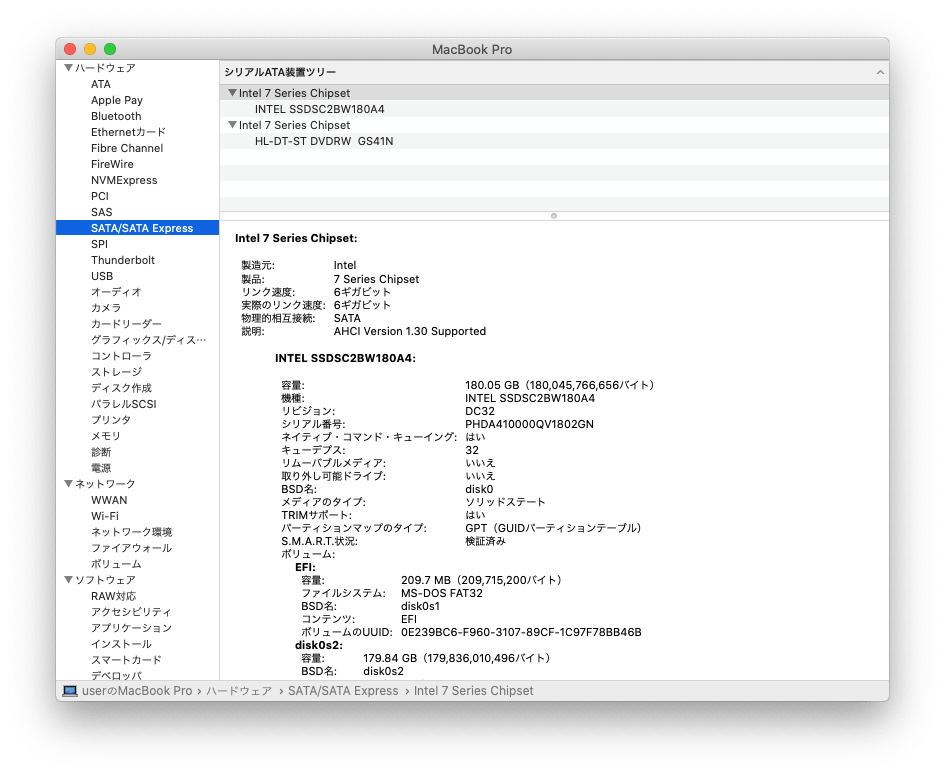Click ハードウェア in the path bar
The height and width of the screenshot is (775, 945).
click(x=239, y=691)
